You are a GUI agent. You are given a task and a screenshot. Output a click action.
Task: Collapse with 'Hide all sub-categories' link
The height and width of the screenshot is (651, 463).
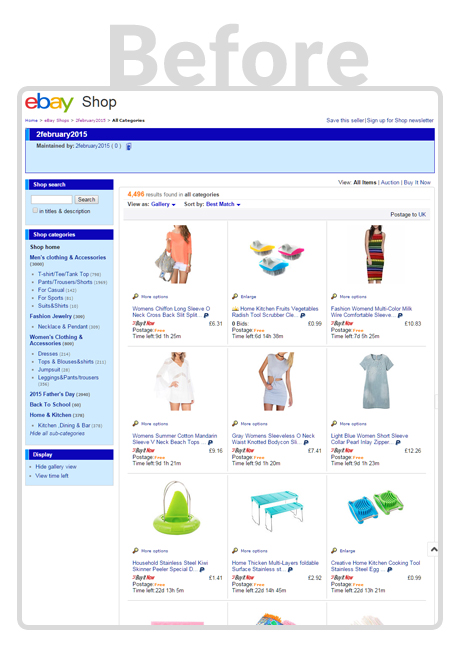click(57, 433)
